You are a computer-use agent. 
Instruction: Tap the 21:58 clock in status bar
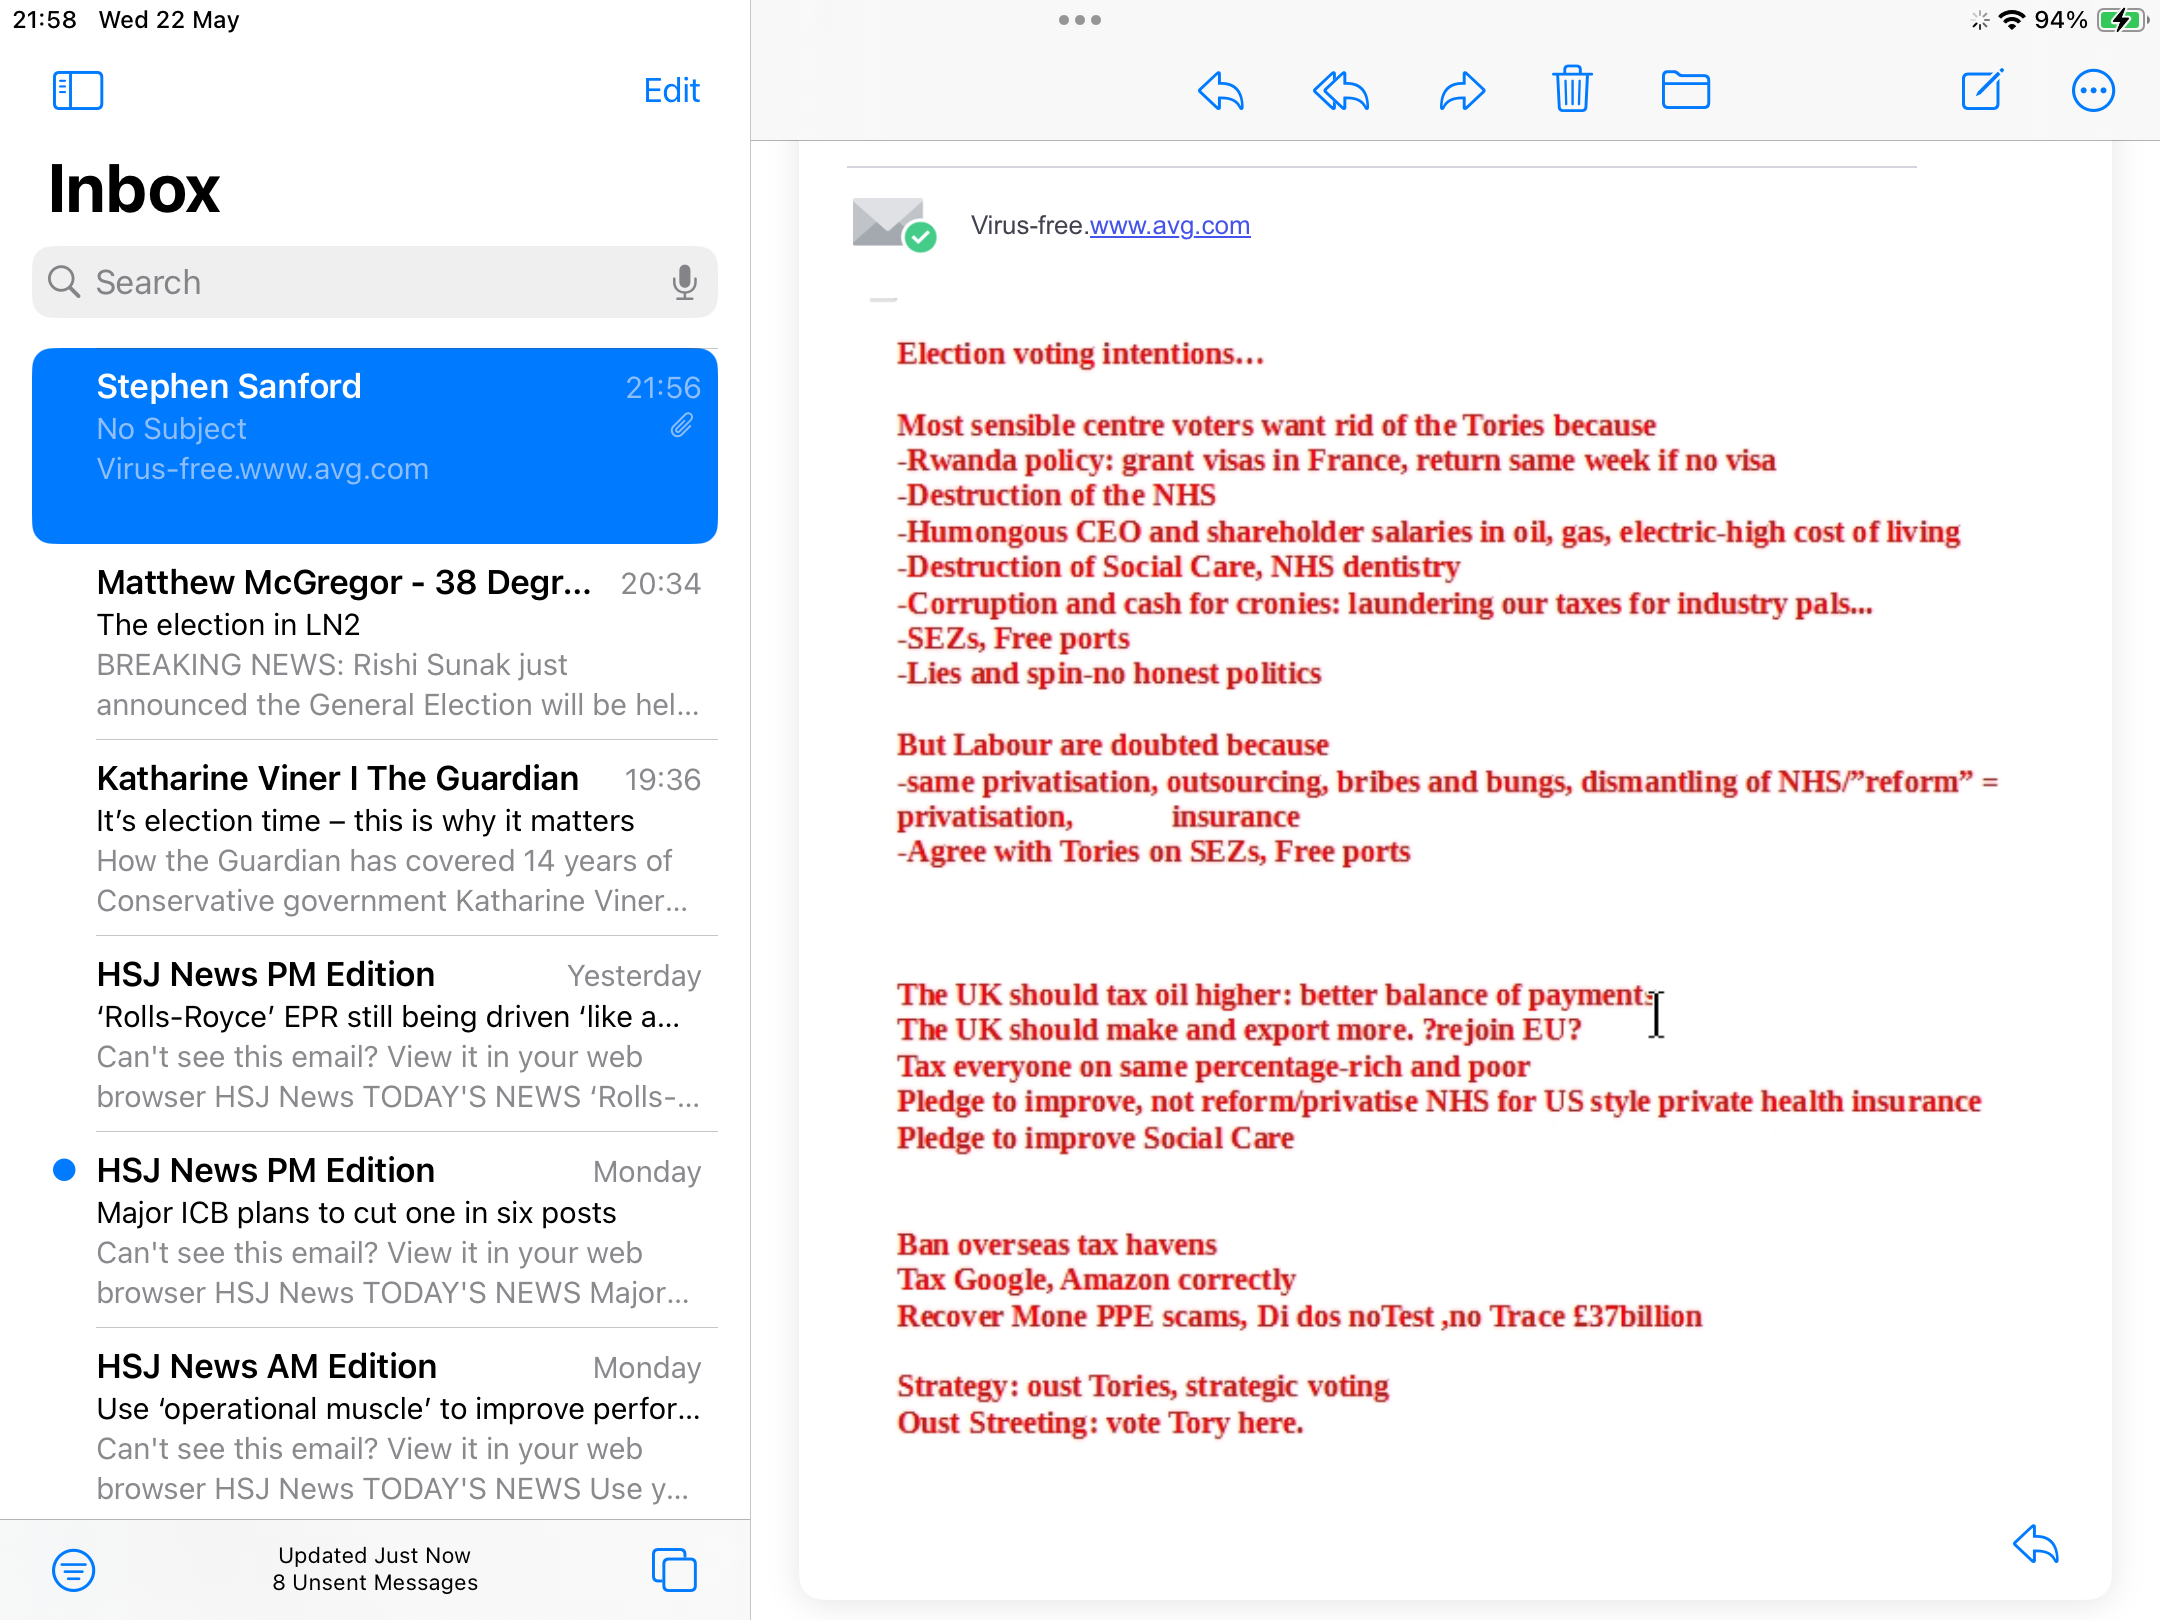click(45, 20)
